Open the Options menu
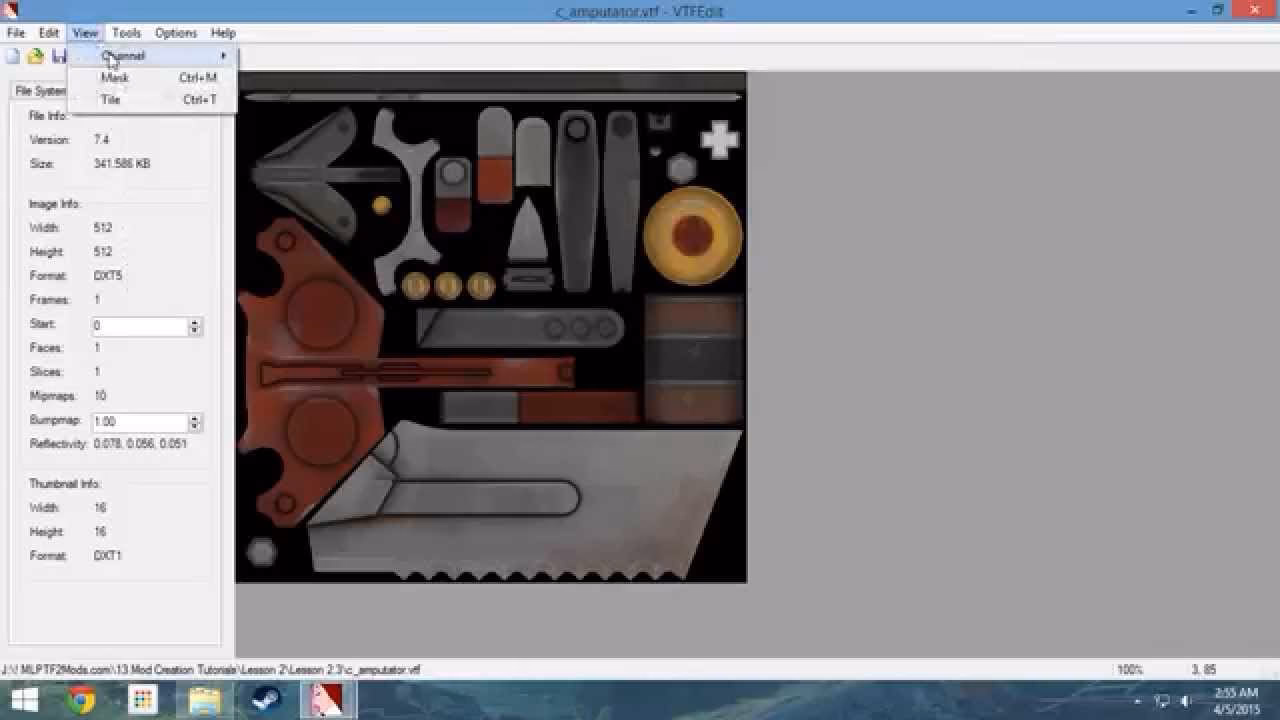 click(x=176, y=33)
